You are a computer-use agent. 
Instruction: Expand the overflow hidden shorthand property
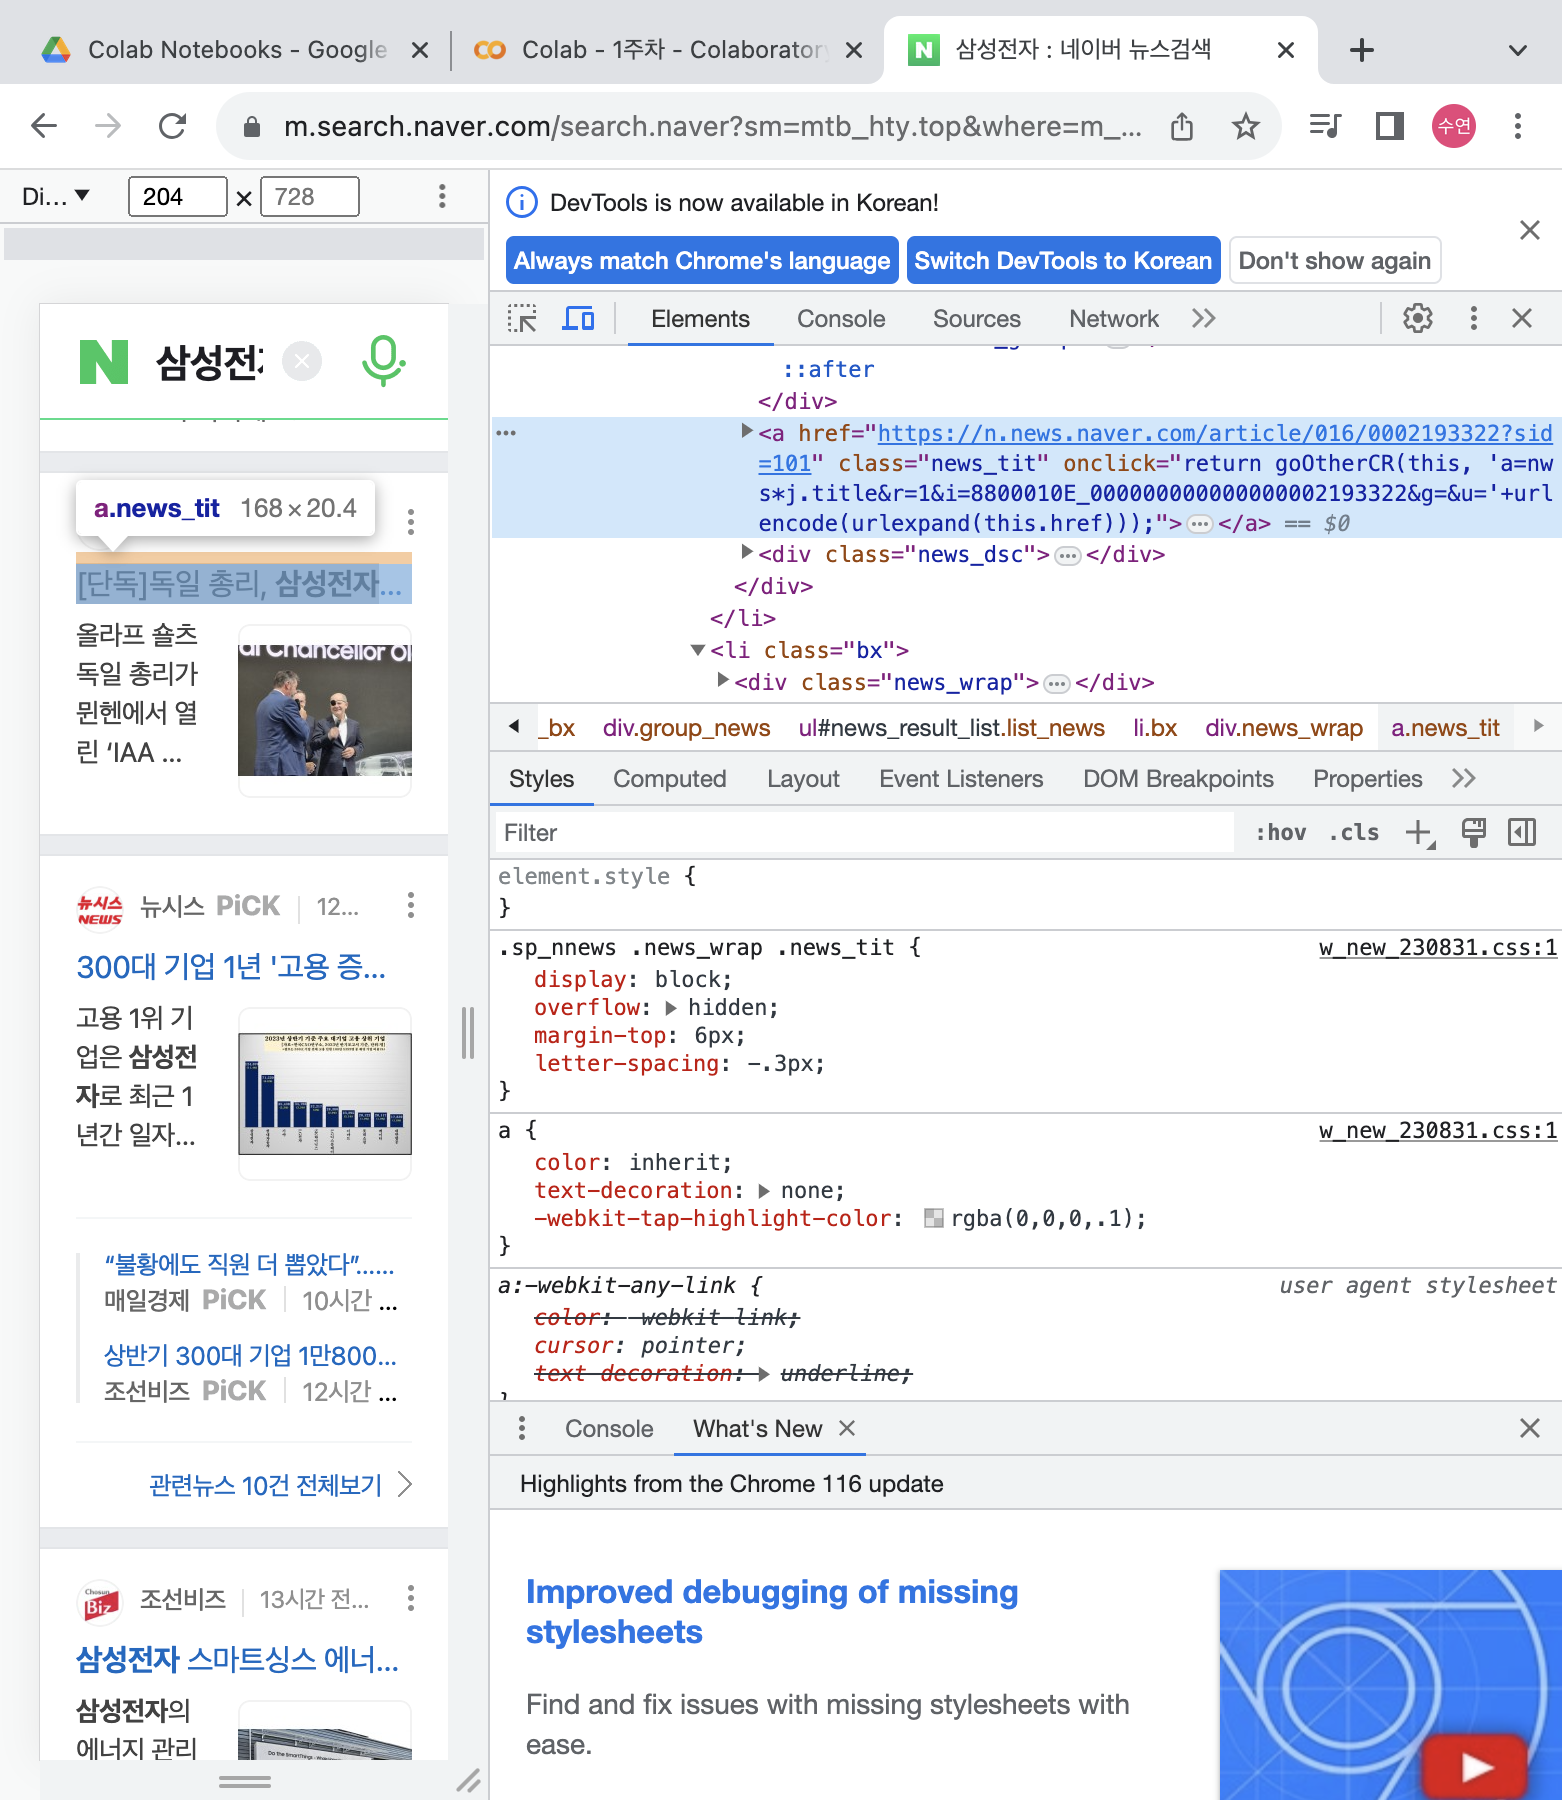tap(671, 1008)
